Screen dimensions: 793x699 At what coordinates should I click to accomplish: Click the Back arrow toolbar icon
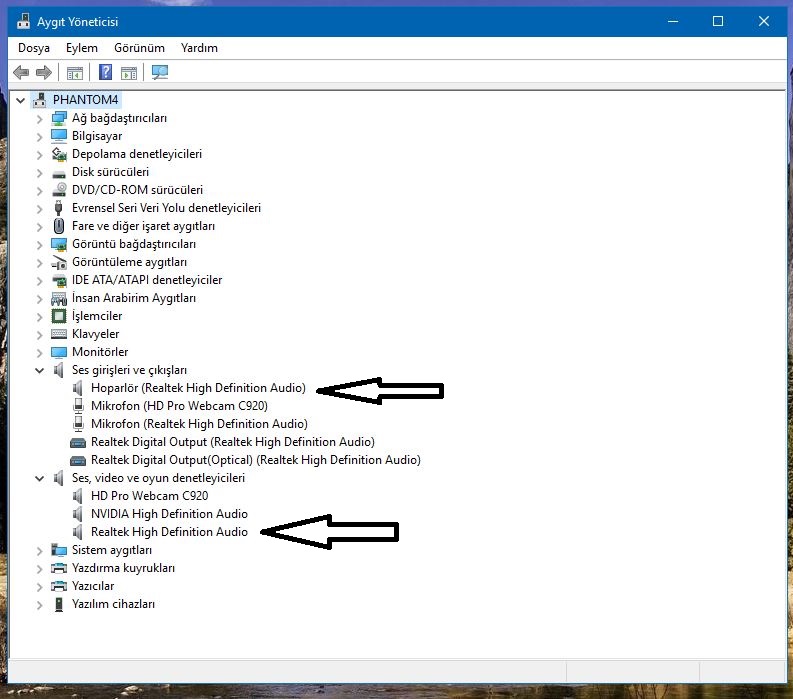pos(21,72)
